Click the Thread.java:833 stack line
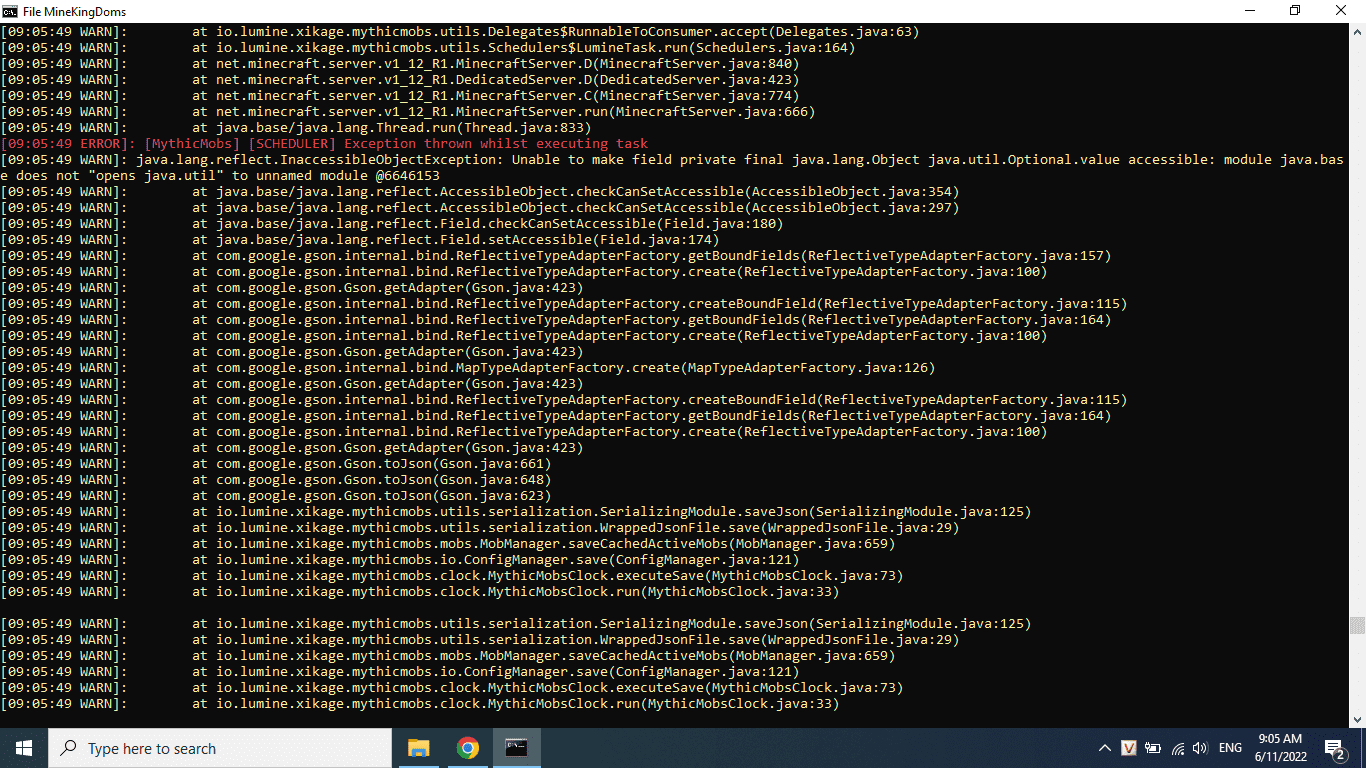 (x=295, y=128)
